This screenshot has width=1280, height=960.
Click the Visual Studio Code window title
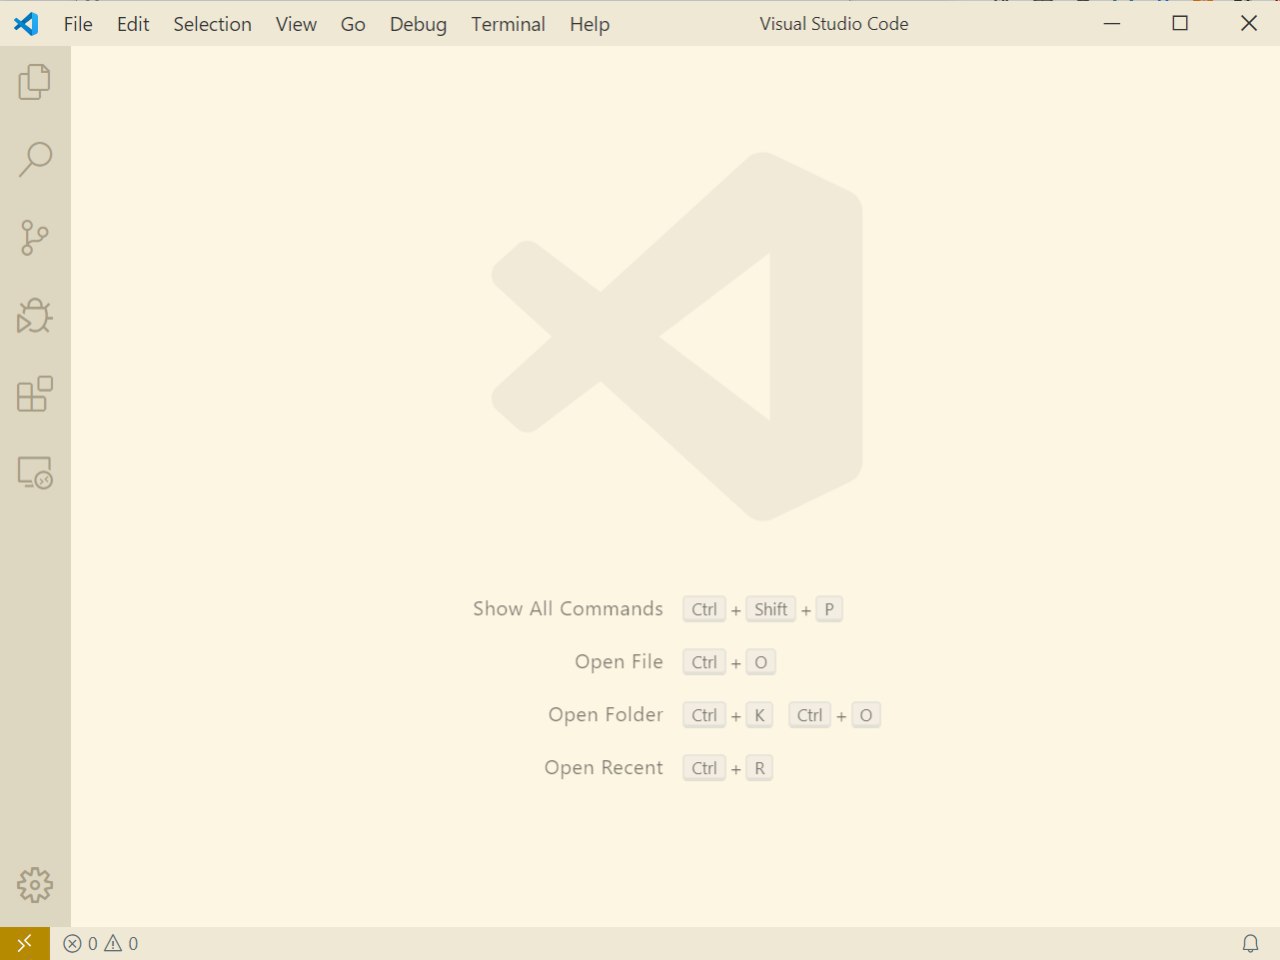(x=834, y=24)
